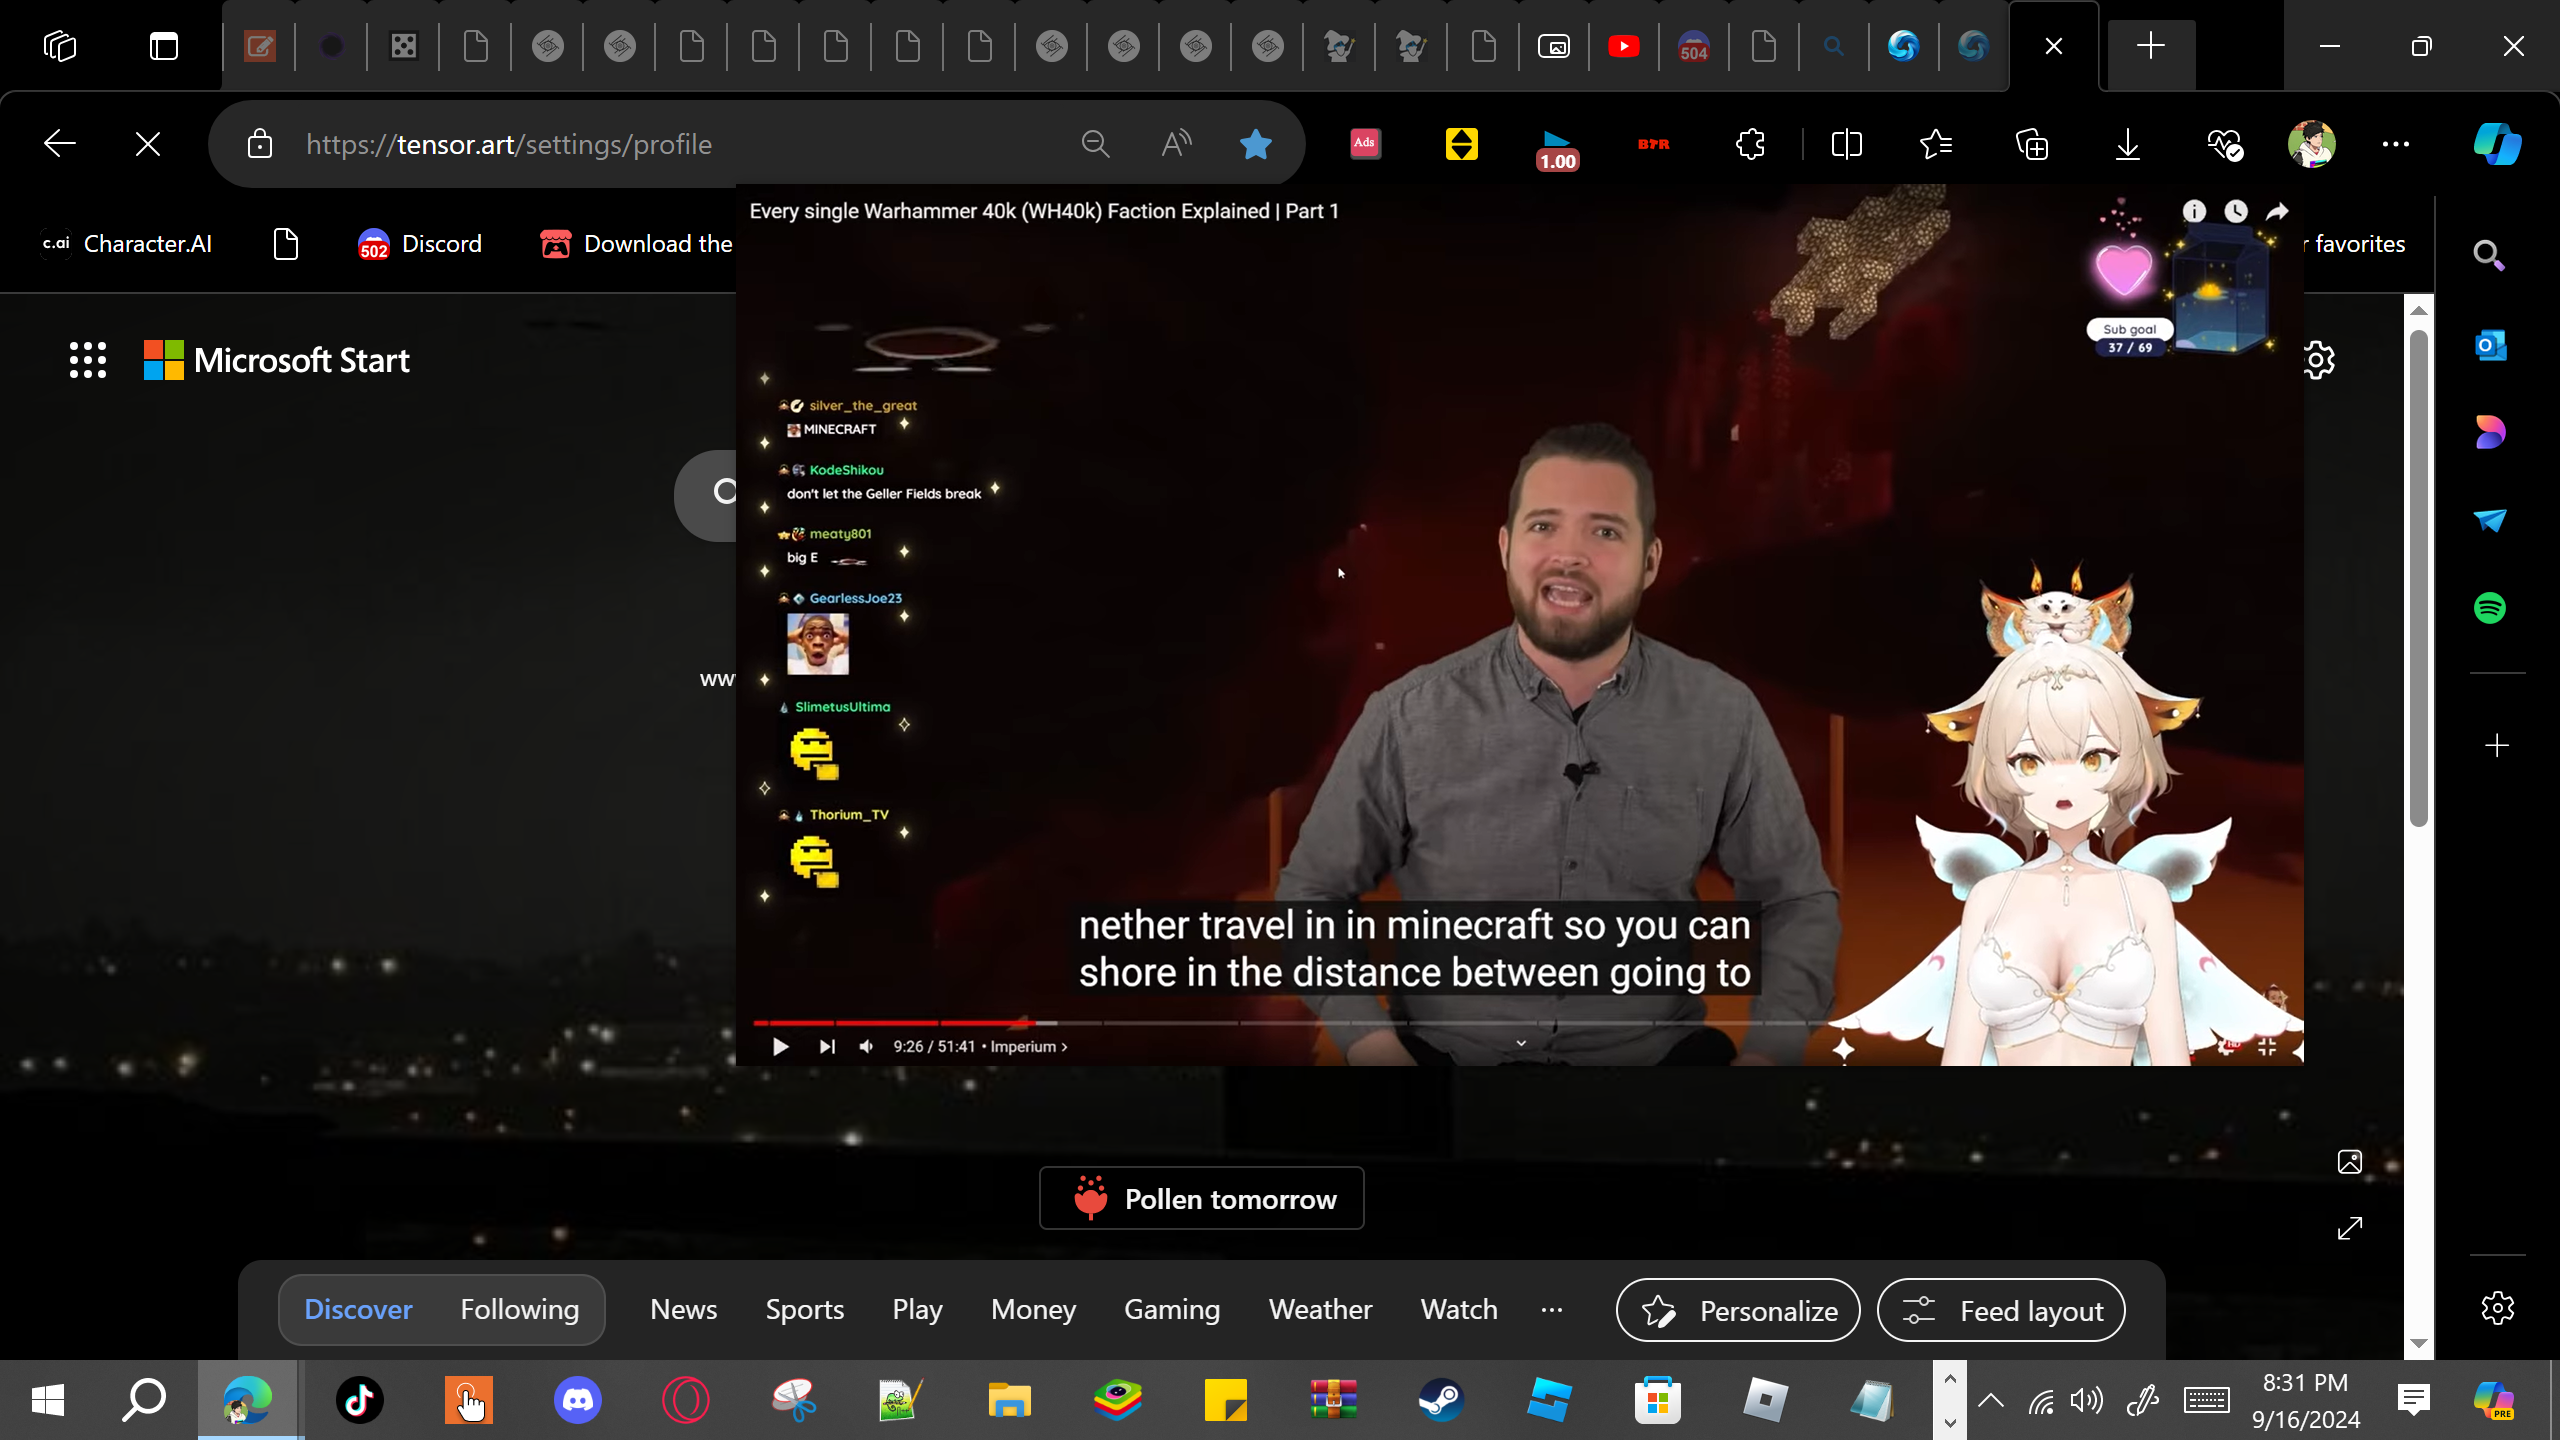Open Settings and more ellipsis menu
The height and width of the screenshot is (1440, 2560).
click(2396, 144)
